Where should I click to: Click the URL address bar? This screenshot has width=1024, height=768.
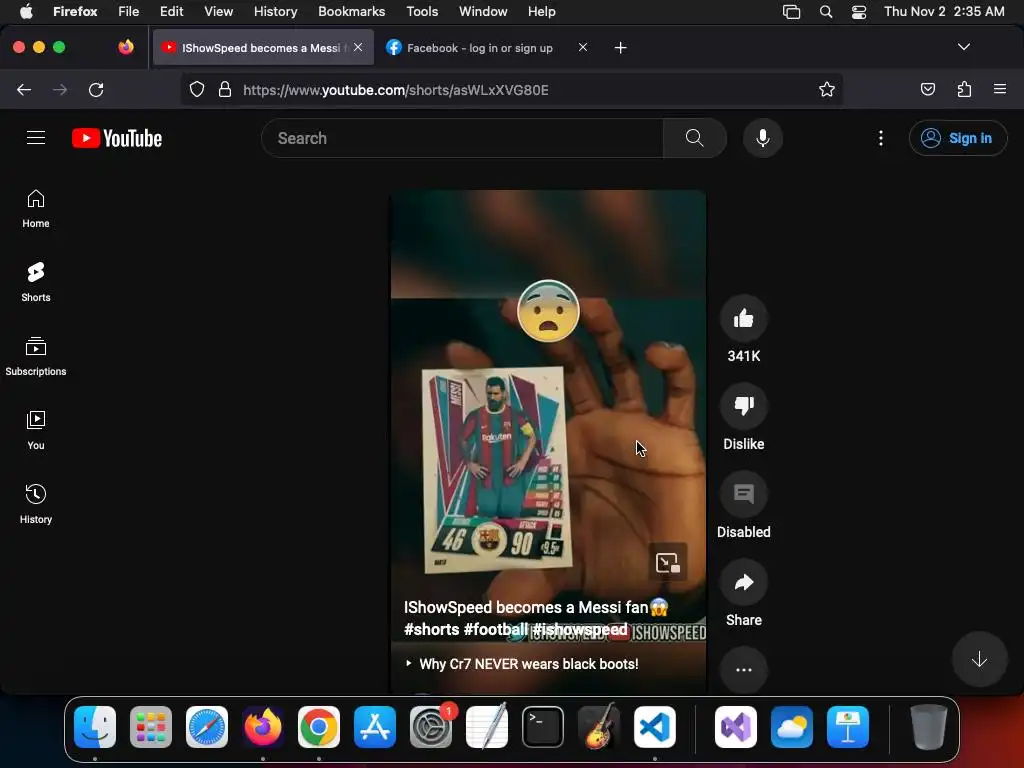[x=511, y=89]
